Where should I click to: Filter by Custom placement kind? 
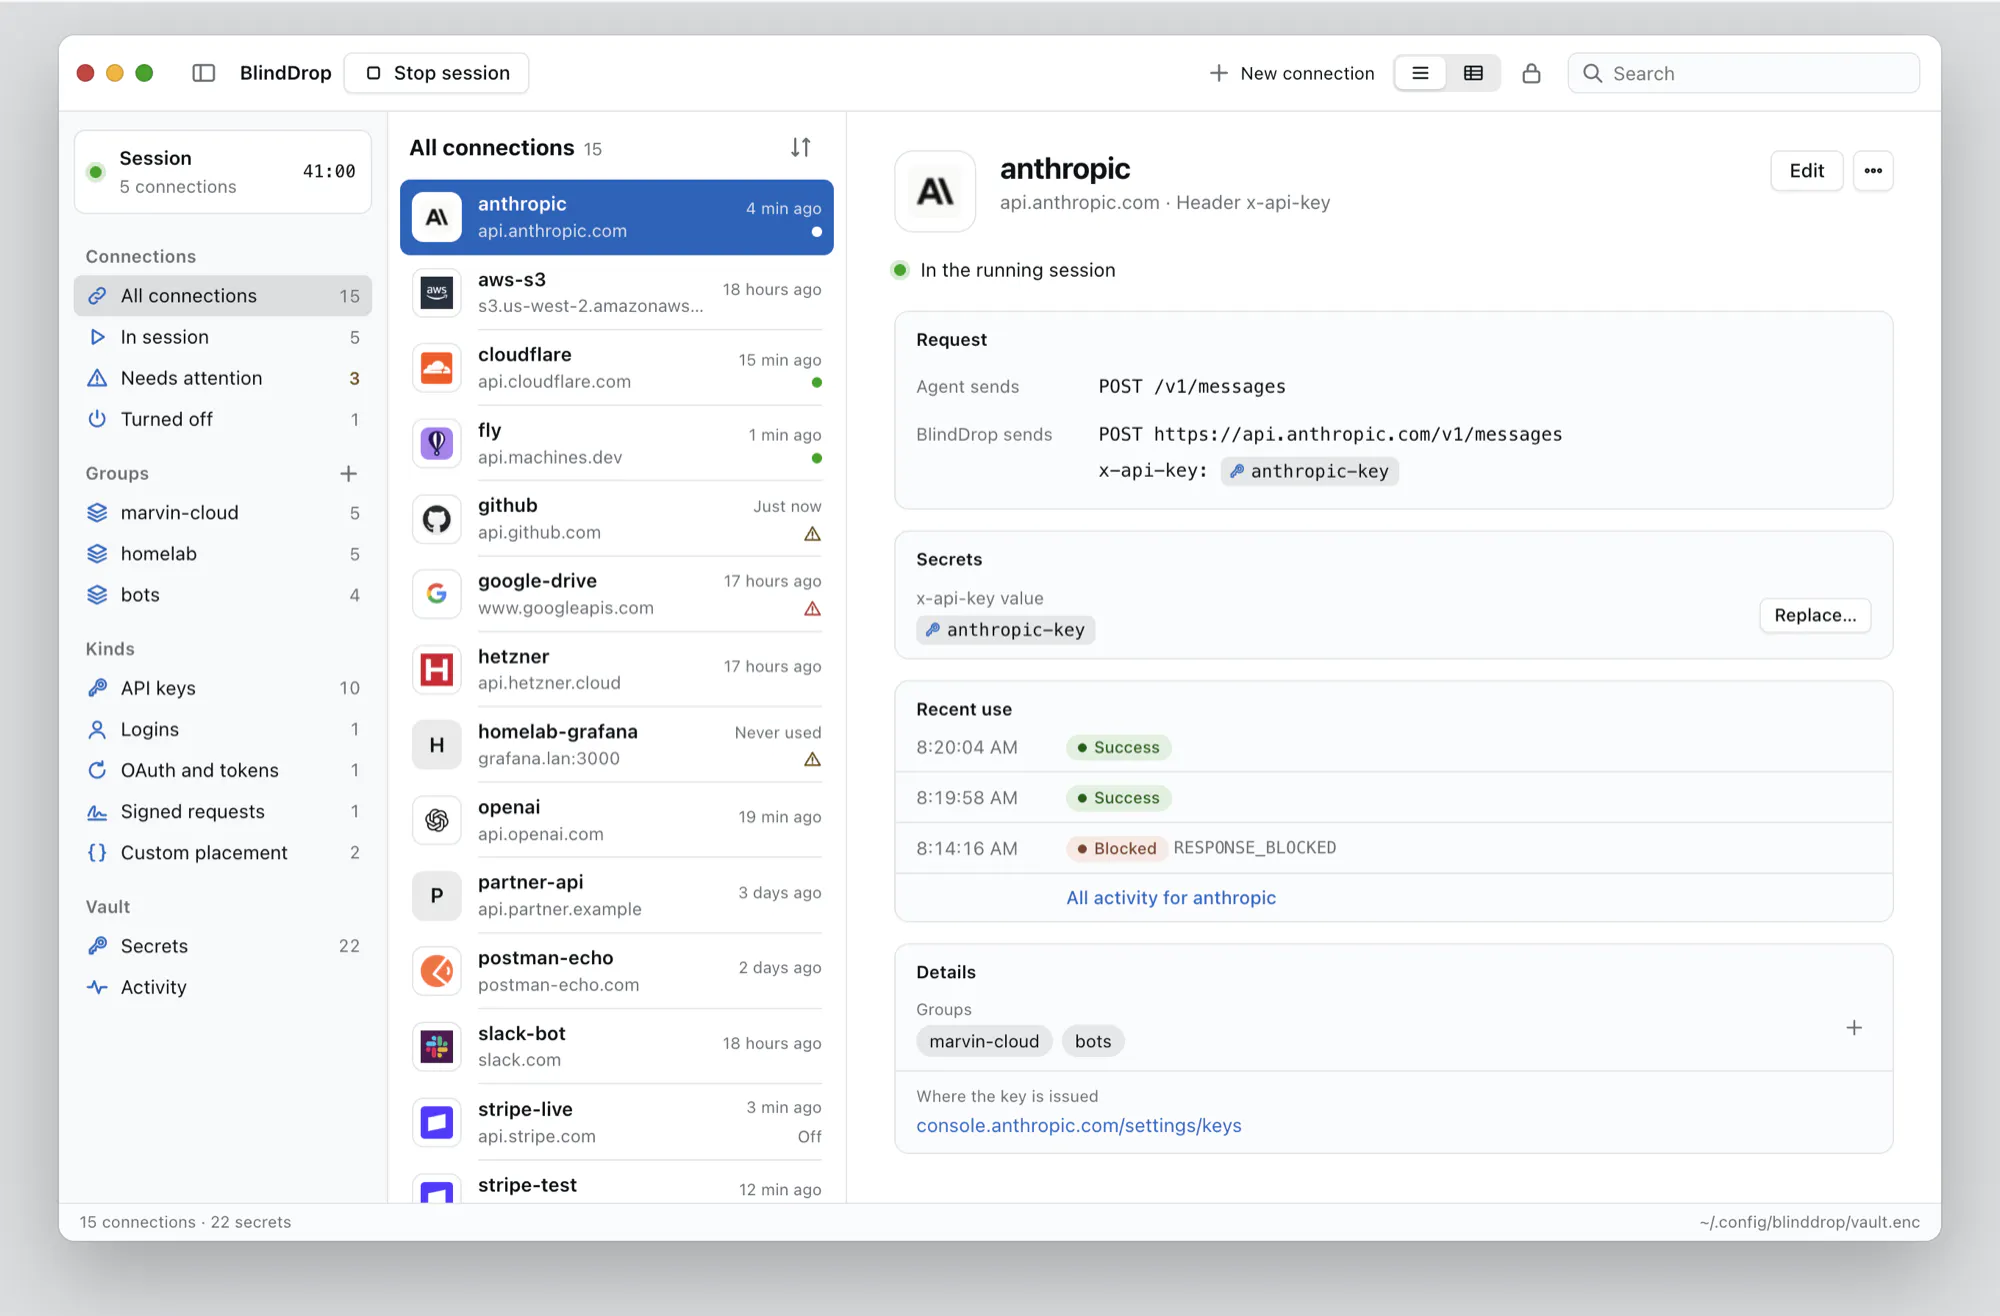[x=223, y=852]
